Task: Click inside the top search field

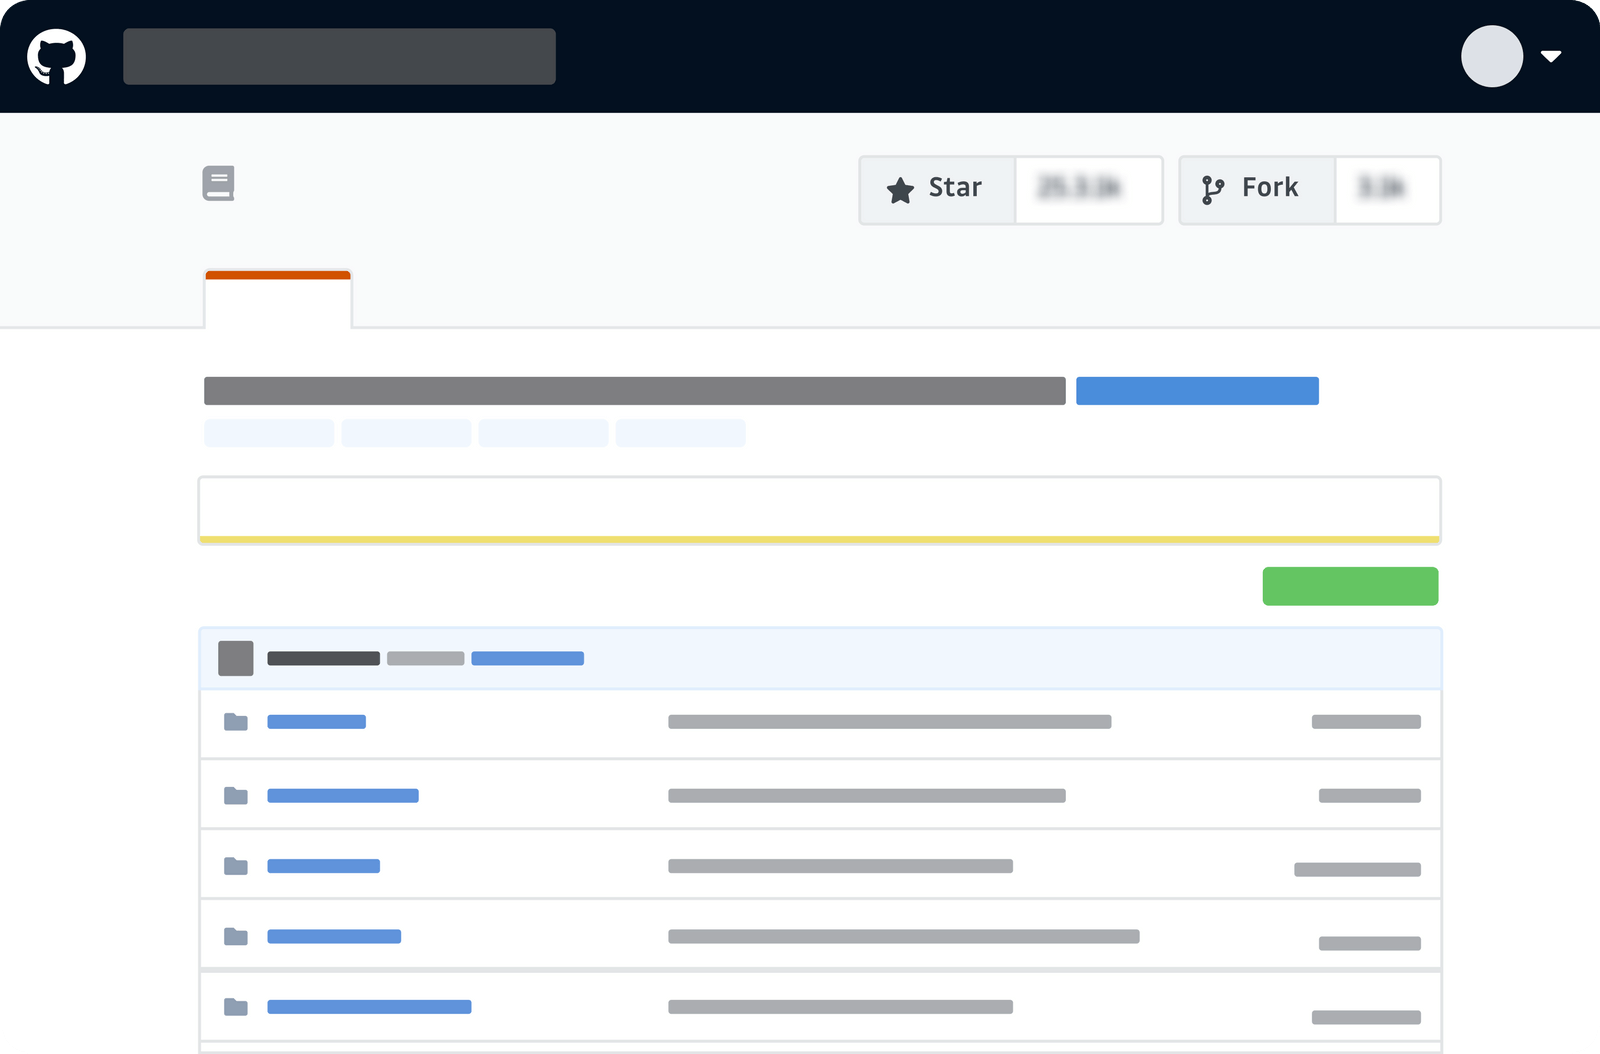Action: [339, 56]
